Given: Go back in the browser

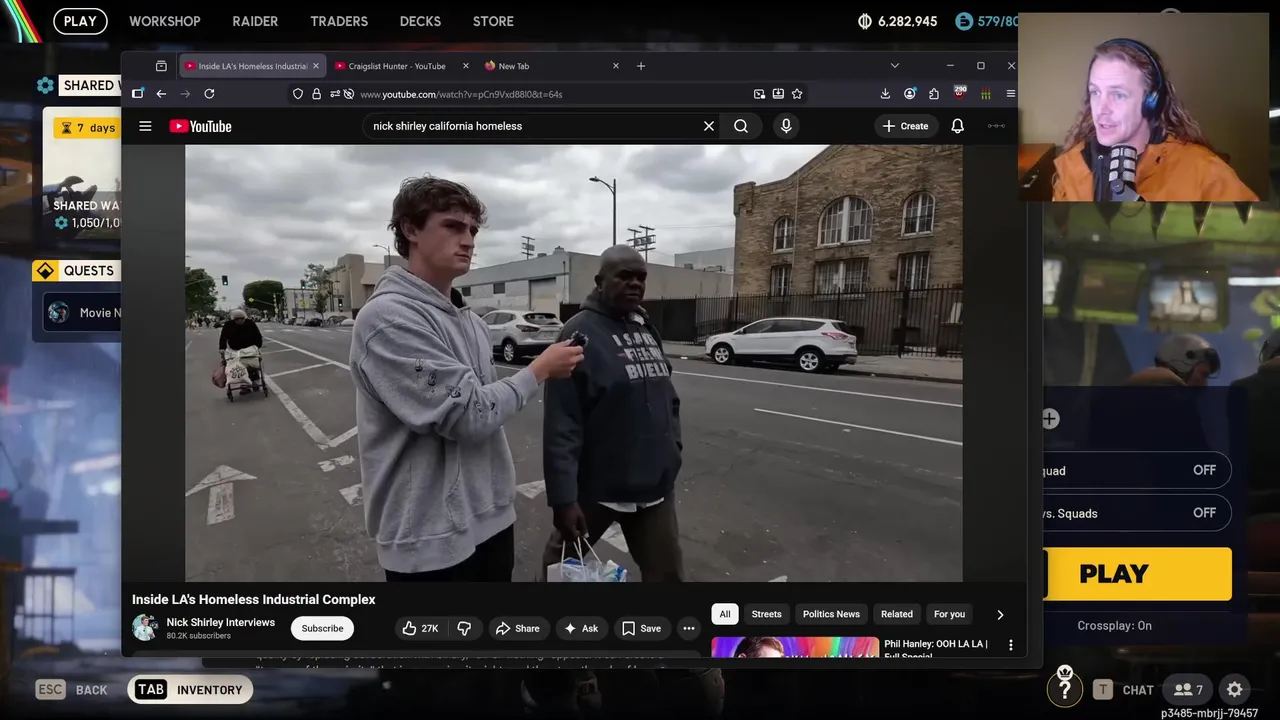Looking at the screenshot, I should (161, 94).
